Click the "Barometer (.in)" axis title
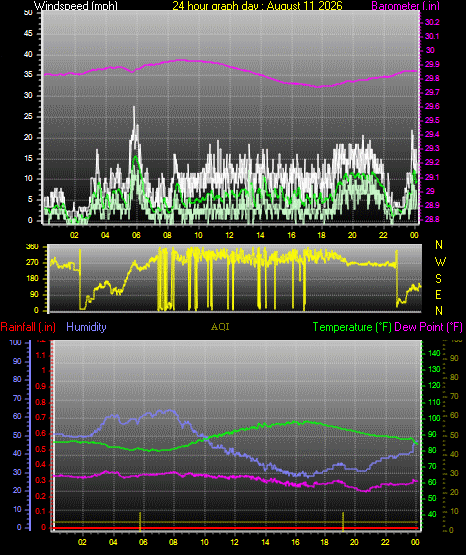This screenshot has width=466, height=555. point(405,6)
